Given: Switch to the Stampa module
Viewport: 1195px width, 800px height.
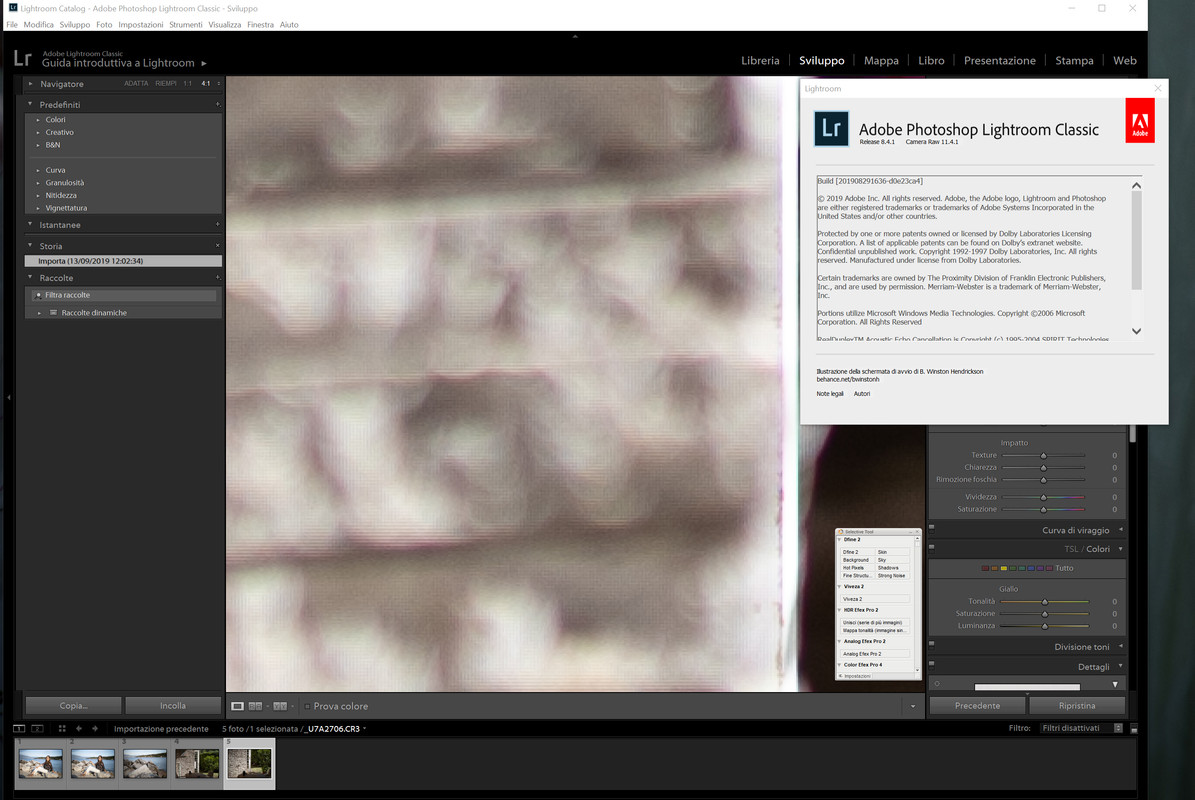Looking at the screenshot, I should click(x=1074, y=60).
